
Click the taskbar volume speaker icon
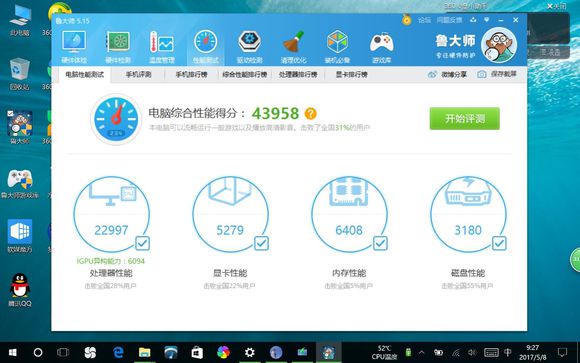pos(472,352)
